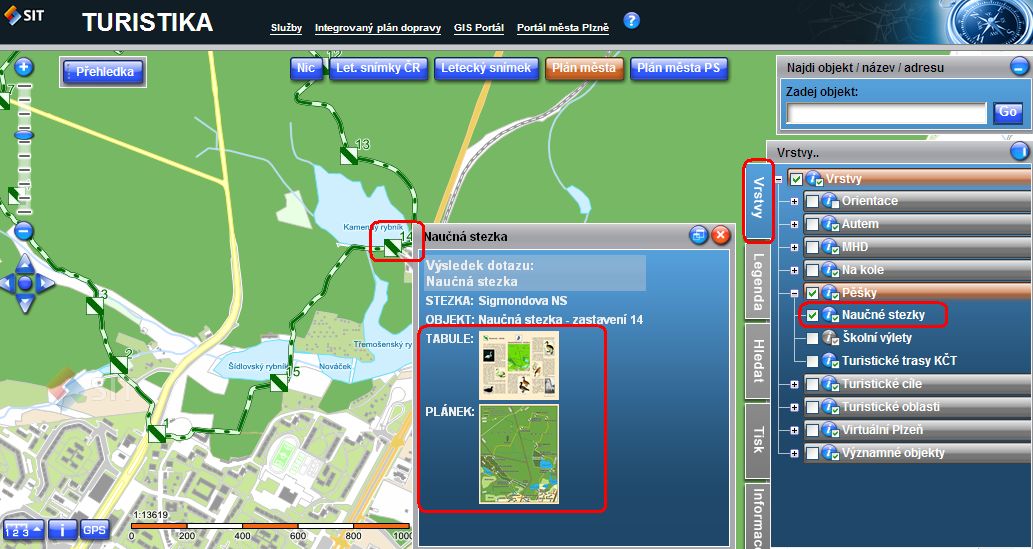Uncheck the Naučné stezky layer checkbox
This screenshot has height=549, width=1033.
(813, 315)
